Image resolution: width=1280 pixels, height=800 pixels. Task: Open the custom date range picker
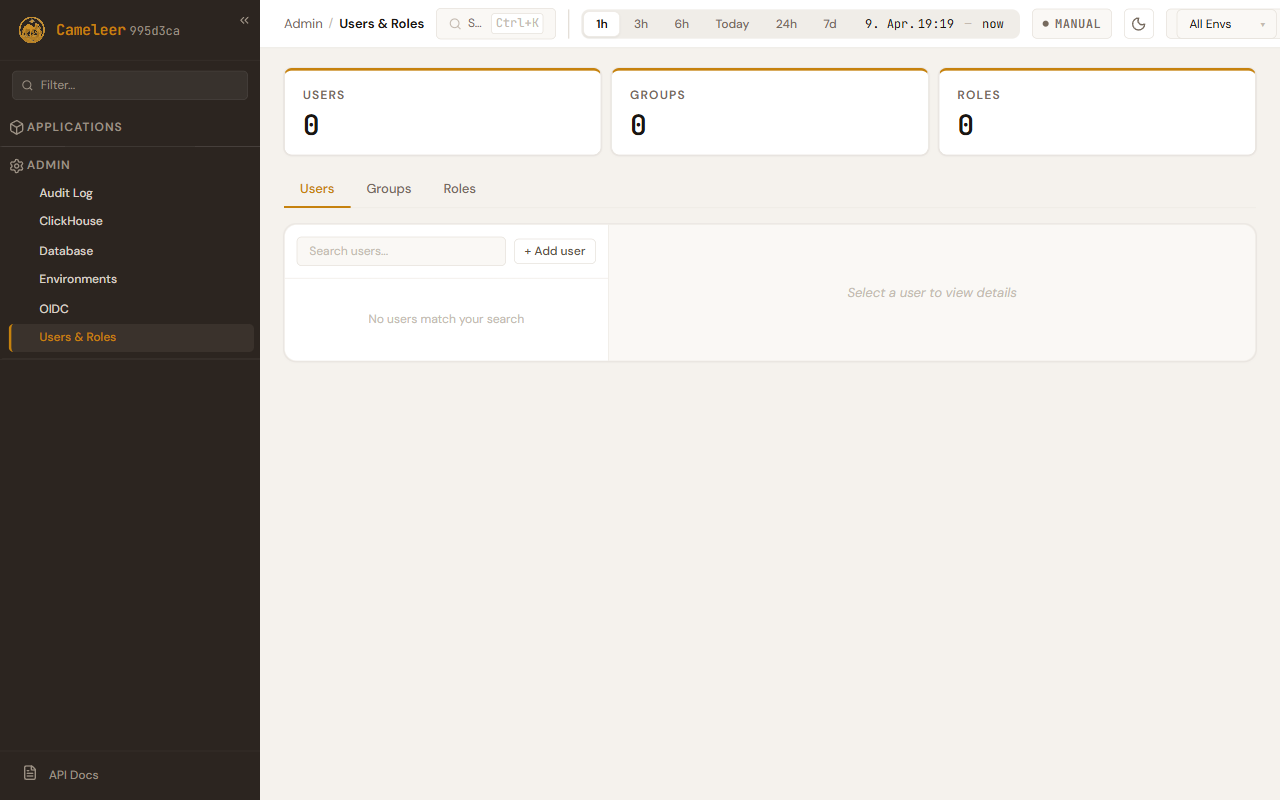point(933,24)
